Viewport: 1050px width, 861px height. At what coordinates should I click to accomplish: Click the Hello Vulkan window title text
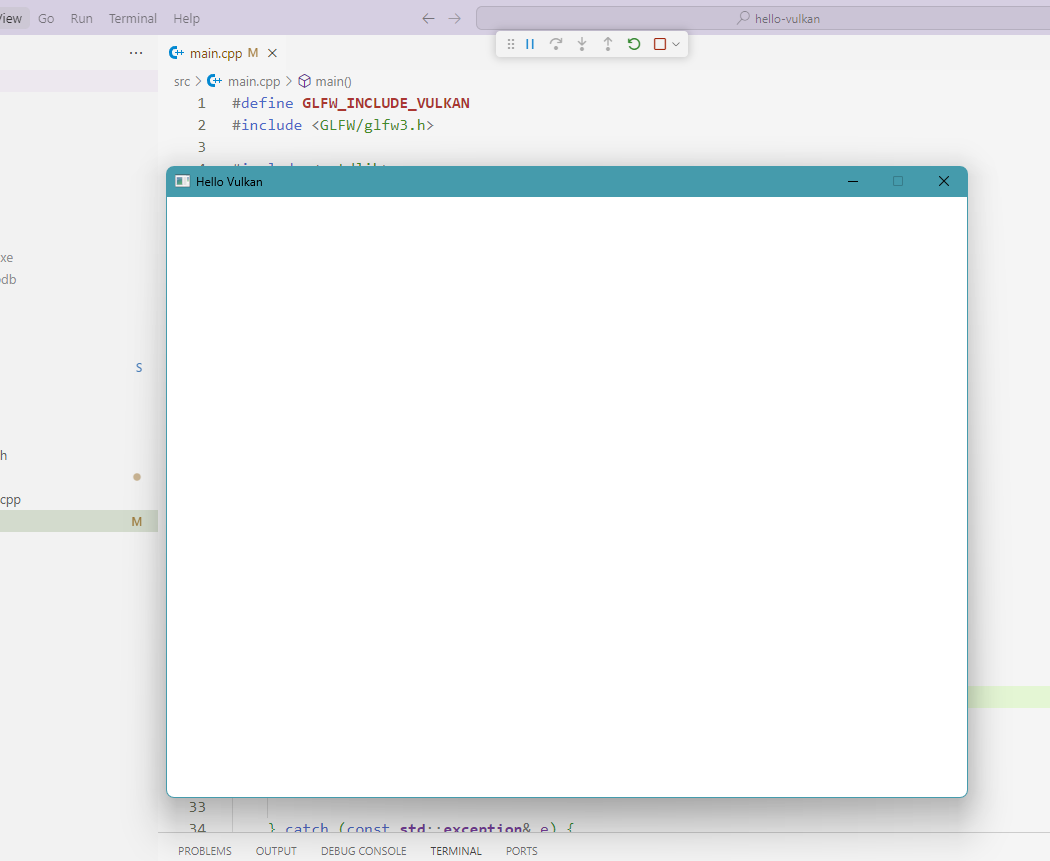point(229,181)
